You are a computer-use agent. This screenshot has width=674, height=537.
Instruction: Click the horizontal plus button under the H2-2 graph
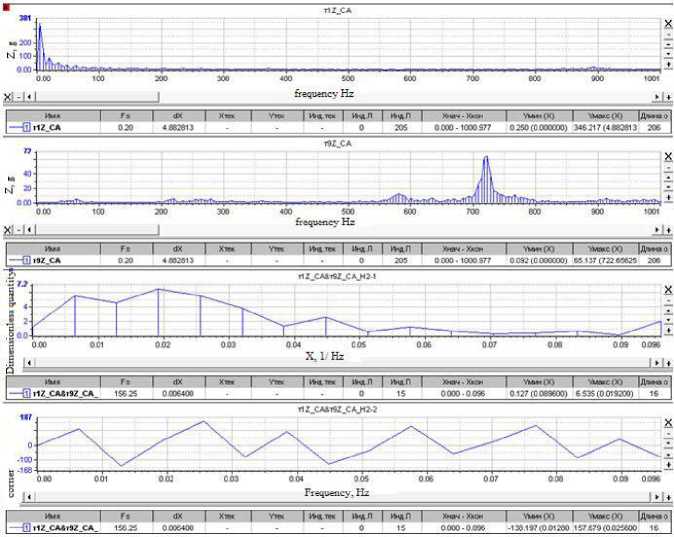[x=668, y=497]
